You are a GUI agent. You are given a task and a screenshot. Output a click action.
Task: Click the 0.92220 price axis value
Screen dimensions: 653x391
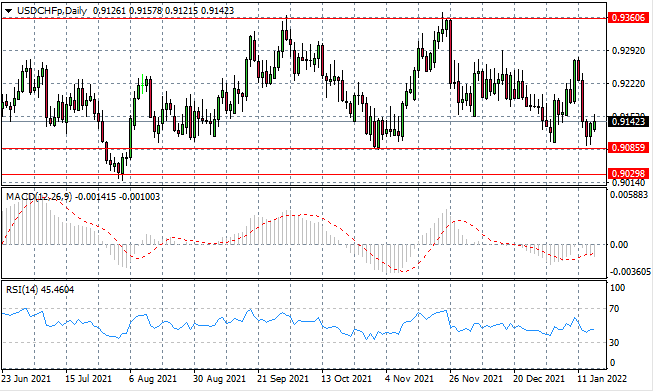628,84
